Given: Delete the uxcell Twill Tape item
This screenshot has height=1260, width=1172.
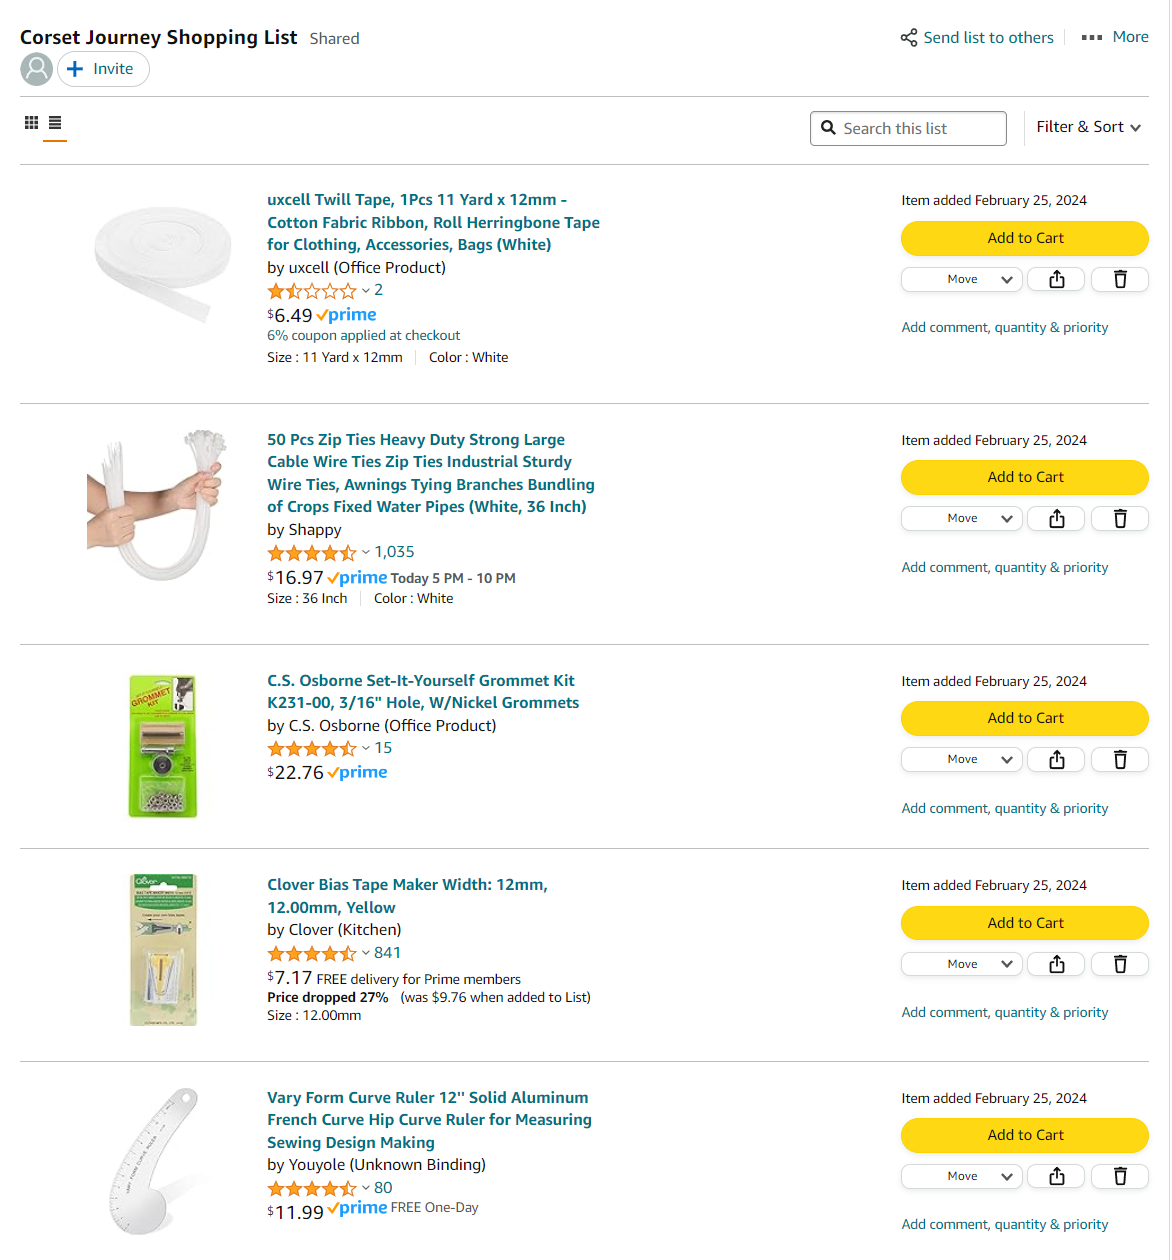Looking at the screenshot, I should tap(1119, 279).
